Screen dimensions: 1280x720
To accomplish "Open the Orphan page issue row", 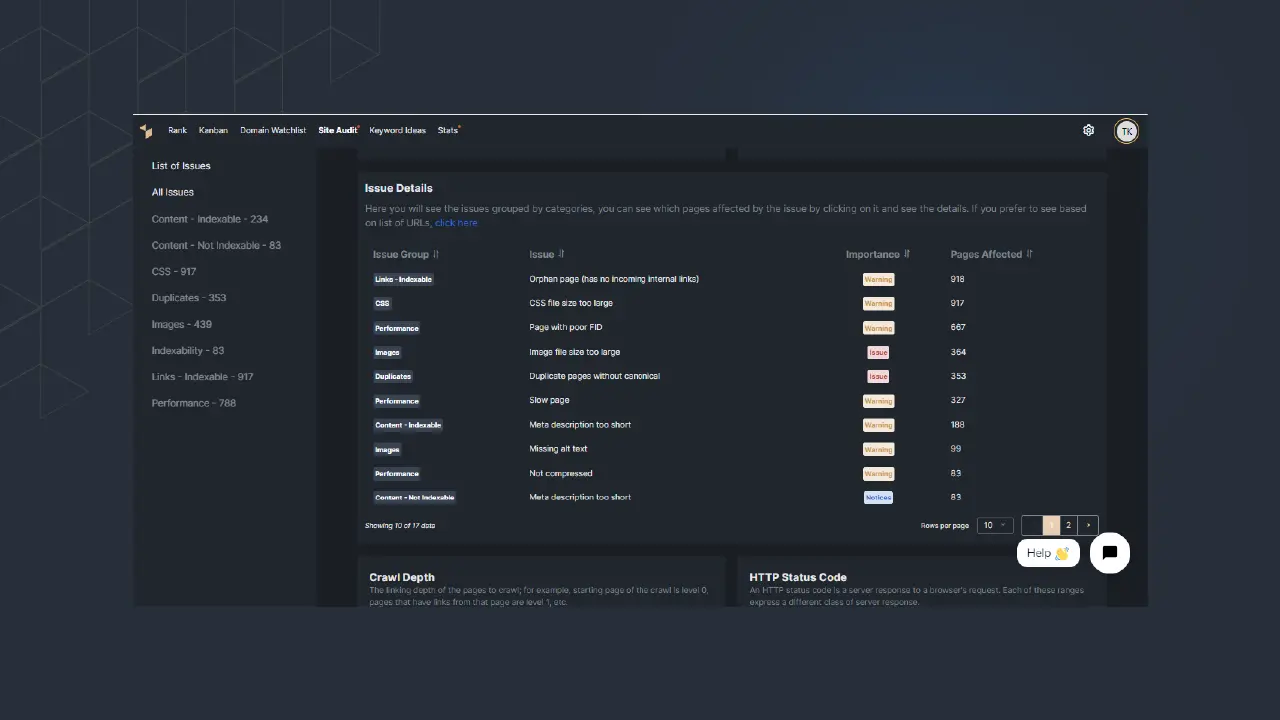I will (613, 279).
